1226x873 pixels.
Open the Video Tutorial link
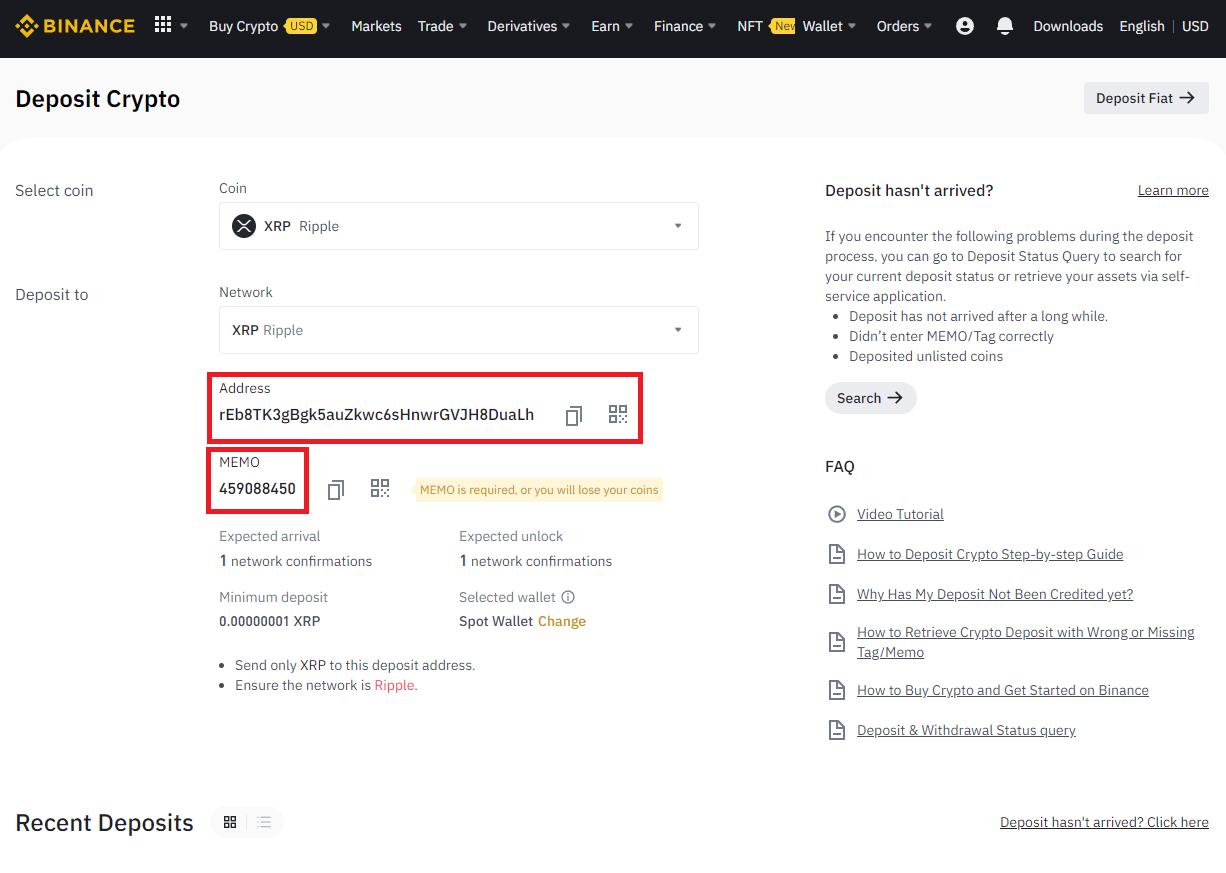(900, 514)
